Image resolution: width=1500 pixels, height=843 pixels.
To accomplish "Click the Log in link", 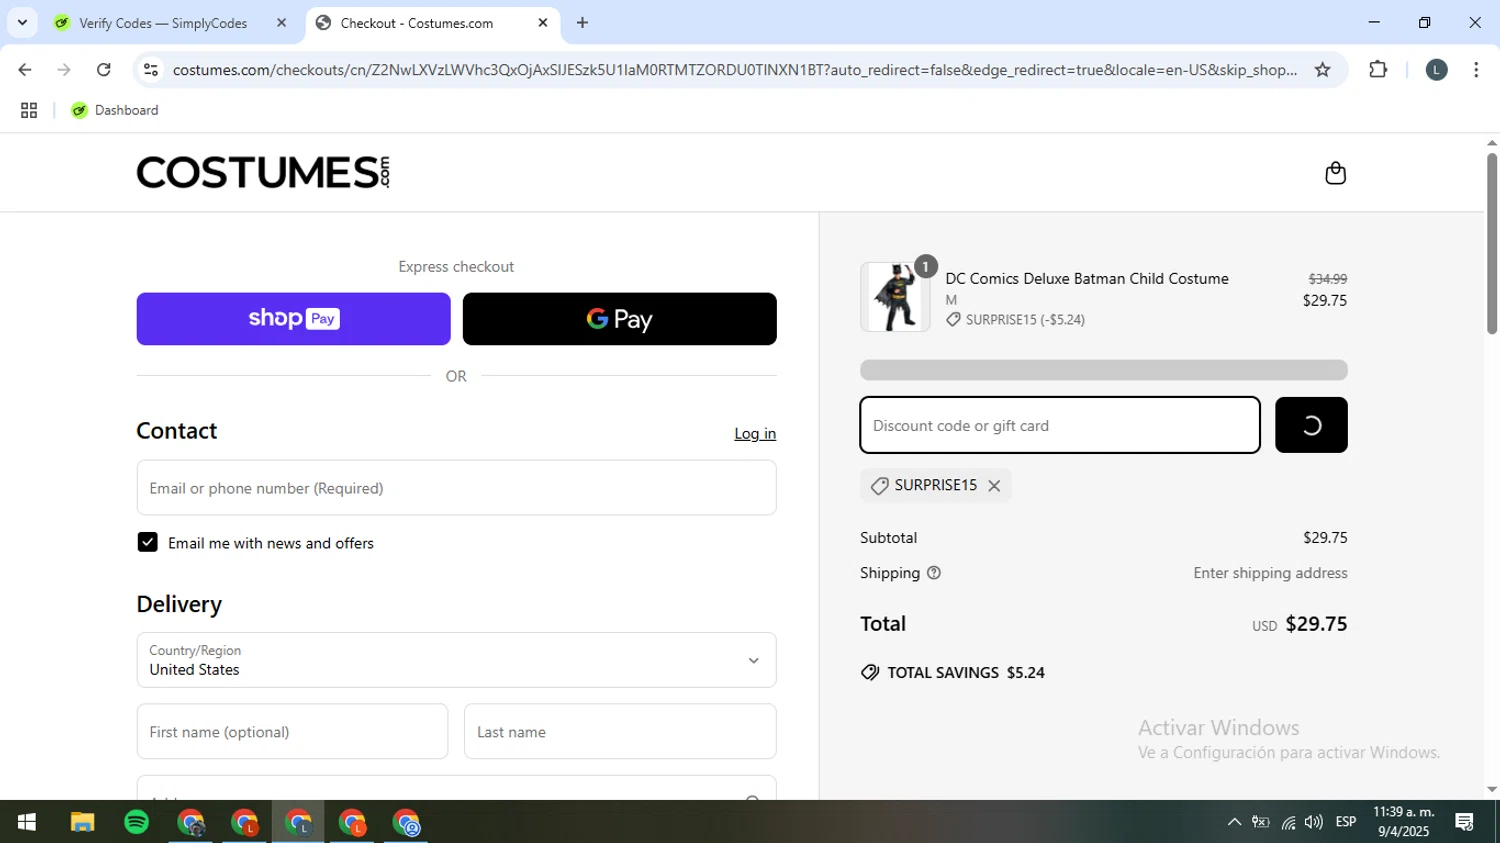I will [755, 434].
